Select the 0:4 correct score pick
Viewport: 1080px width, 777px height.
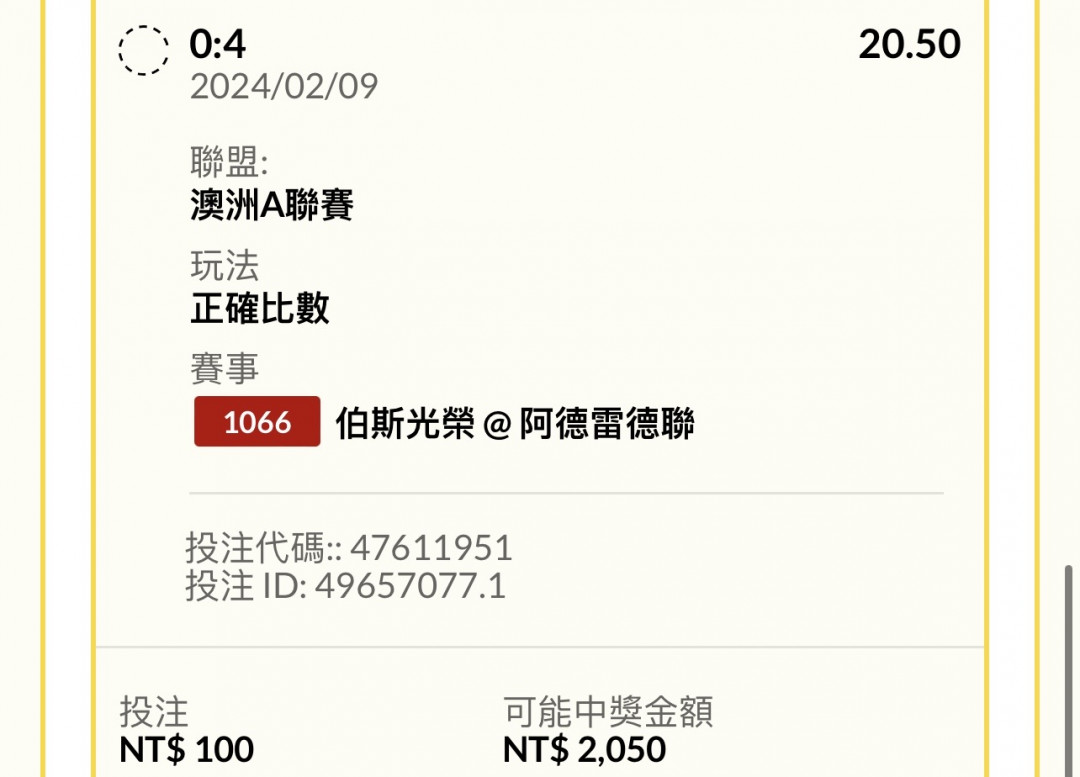pos(217,45)
